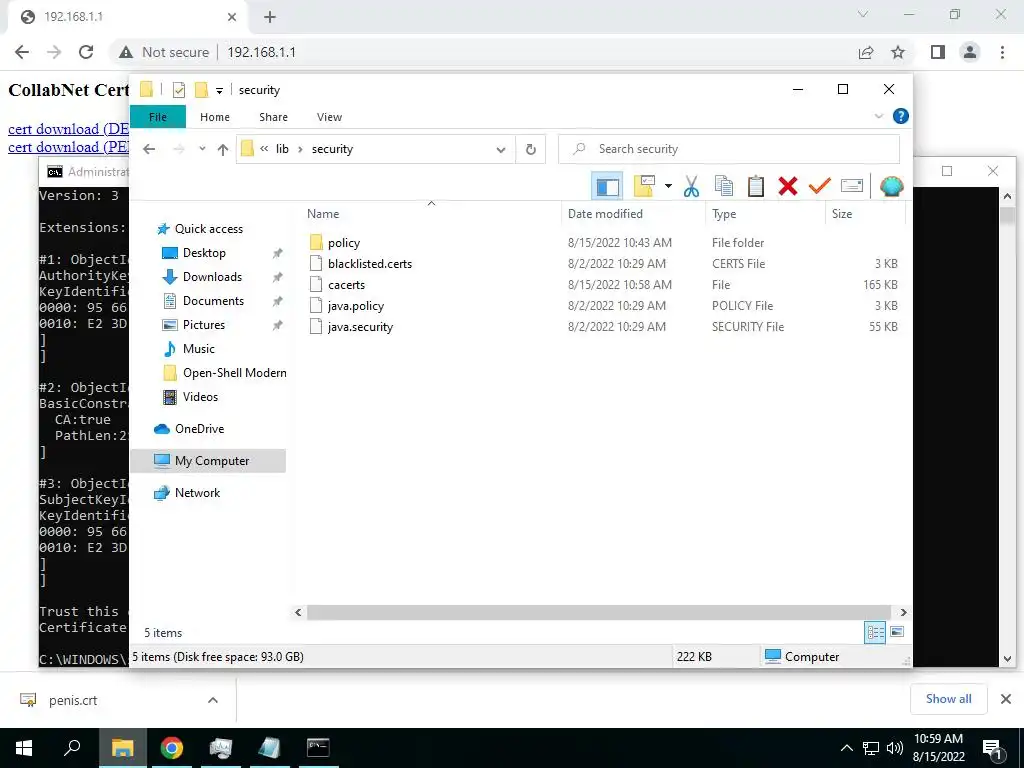Select Documents in navigation pane
1024x768 pixels.
coord(213,301)
